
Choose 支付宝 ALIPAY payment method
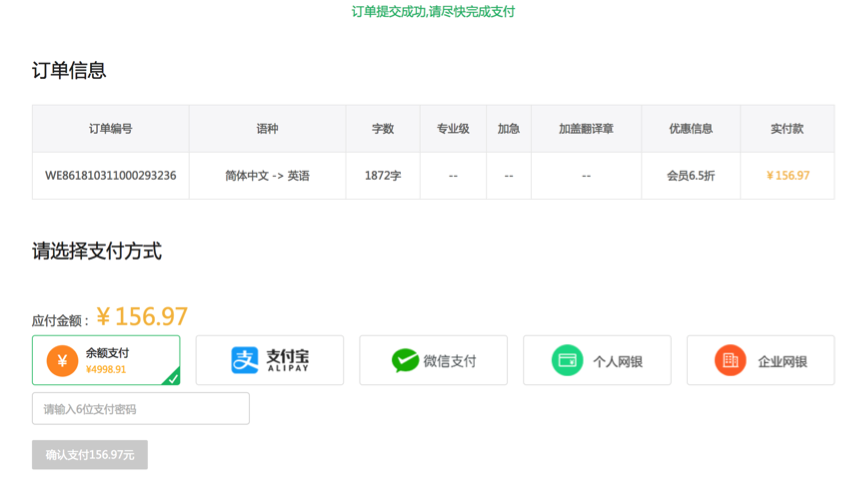tap(270, 360)
